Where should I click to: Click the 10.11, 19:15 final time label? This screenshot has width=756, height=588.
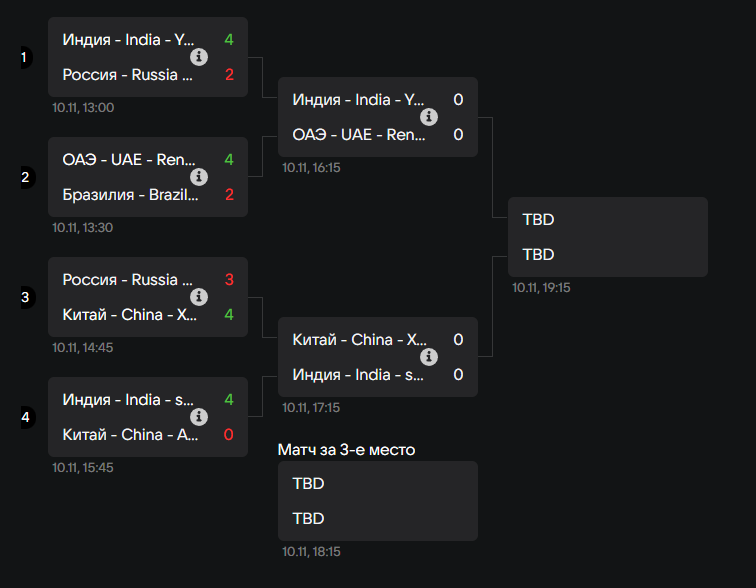click(541, 288)
